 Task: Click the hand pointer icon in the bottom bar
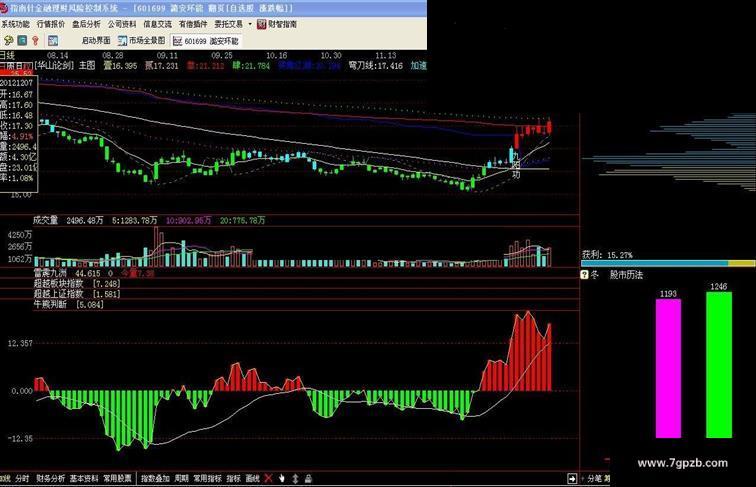tap(282, 478)
